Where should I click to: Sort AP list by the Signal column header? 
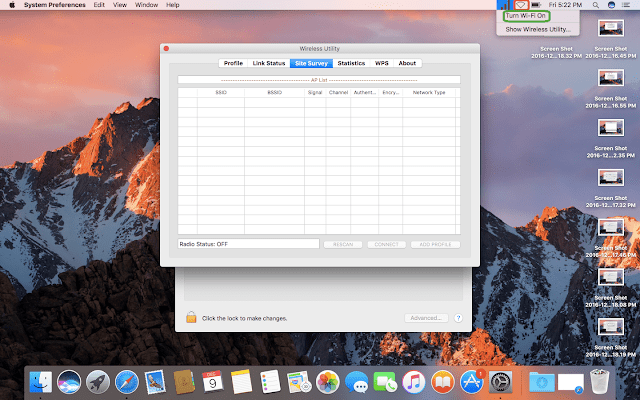click(x=315, y=92)
